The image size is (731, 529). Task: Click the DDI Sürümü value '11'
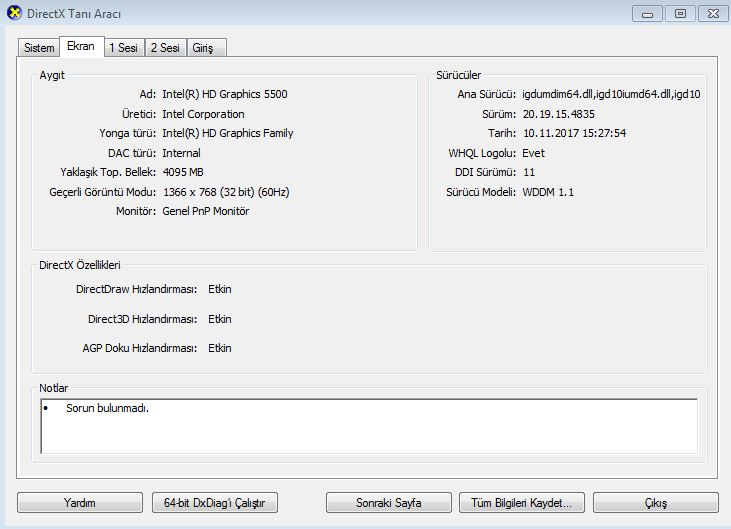pyautogui.click(x=529, y=172)
